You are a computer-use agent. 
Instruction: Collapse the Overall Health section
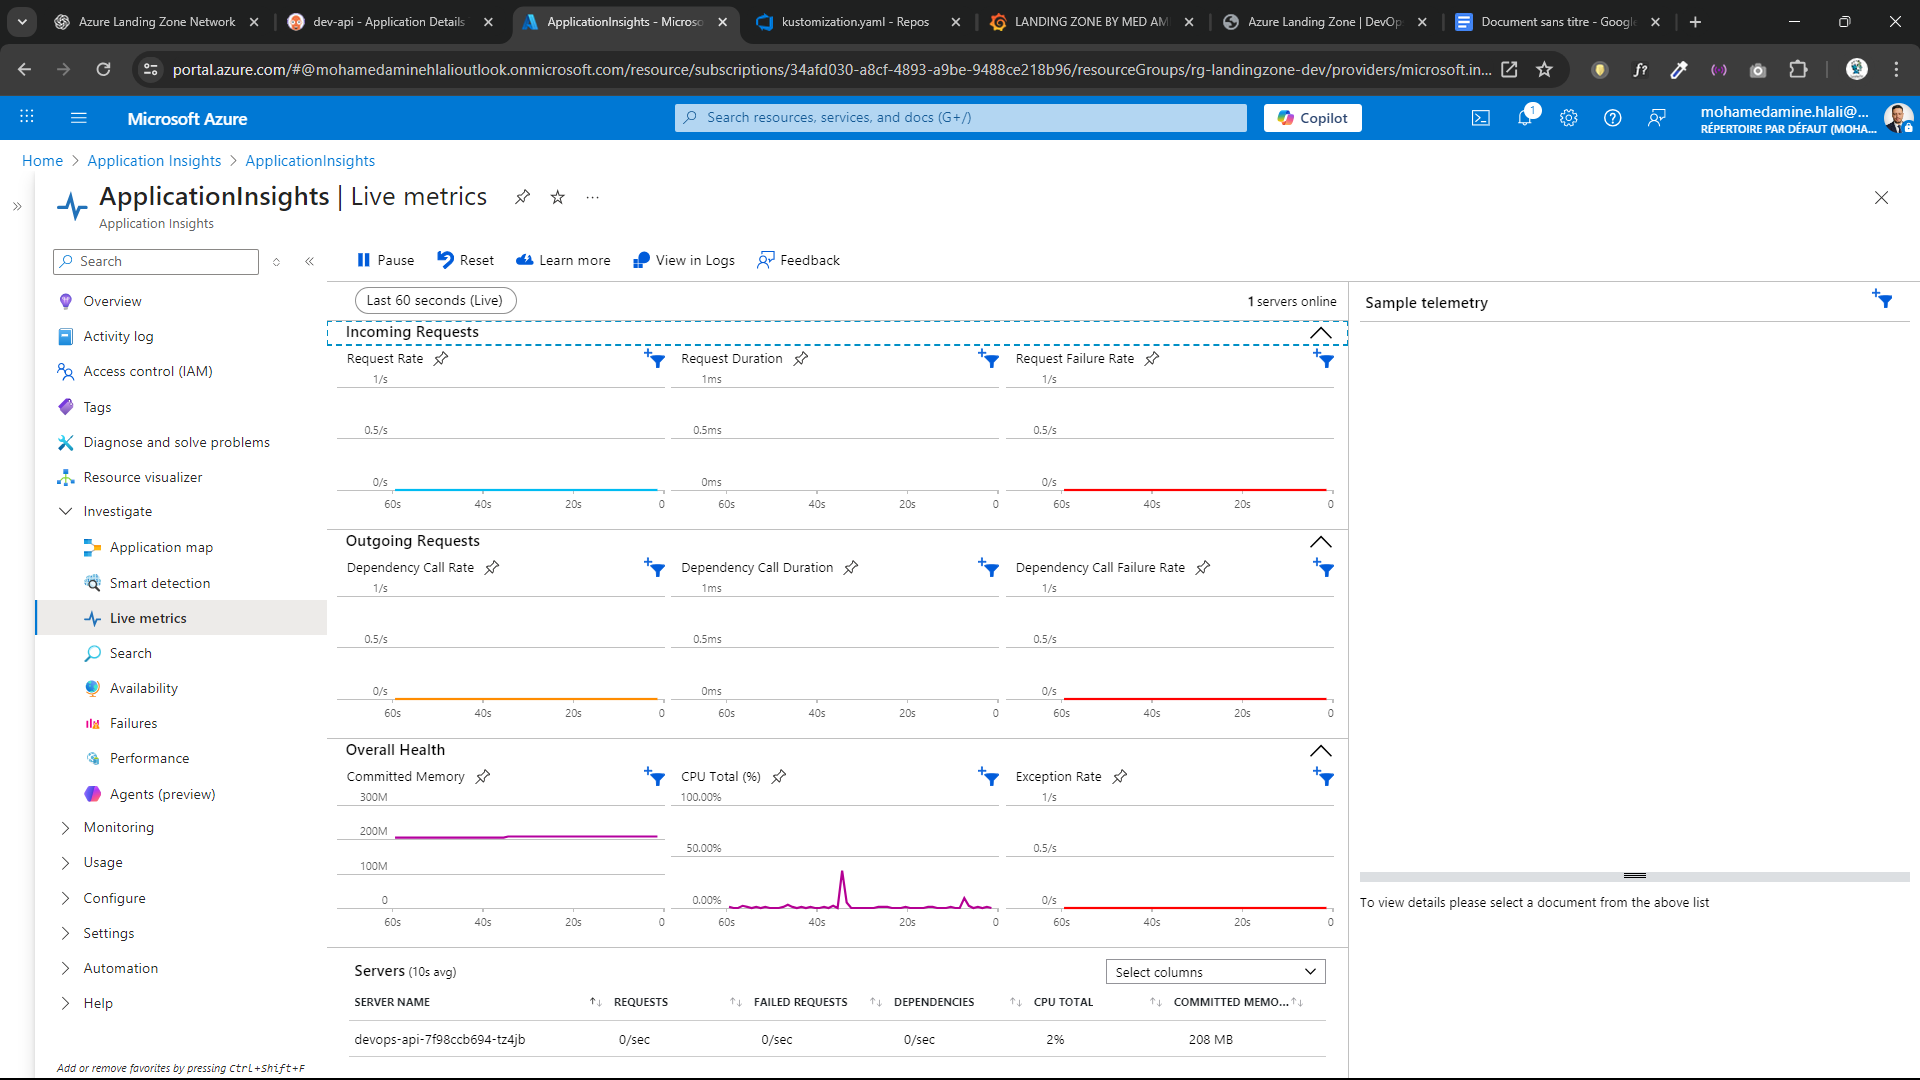(x=1321, y=751)
